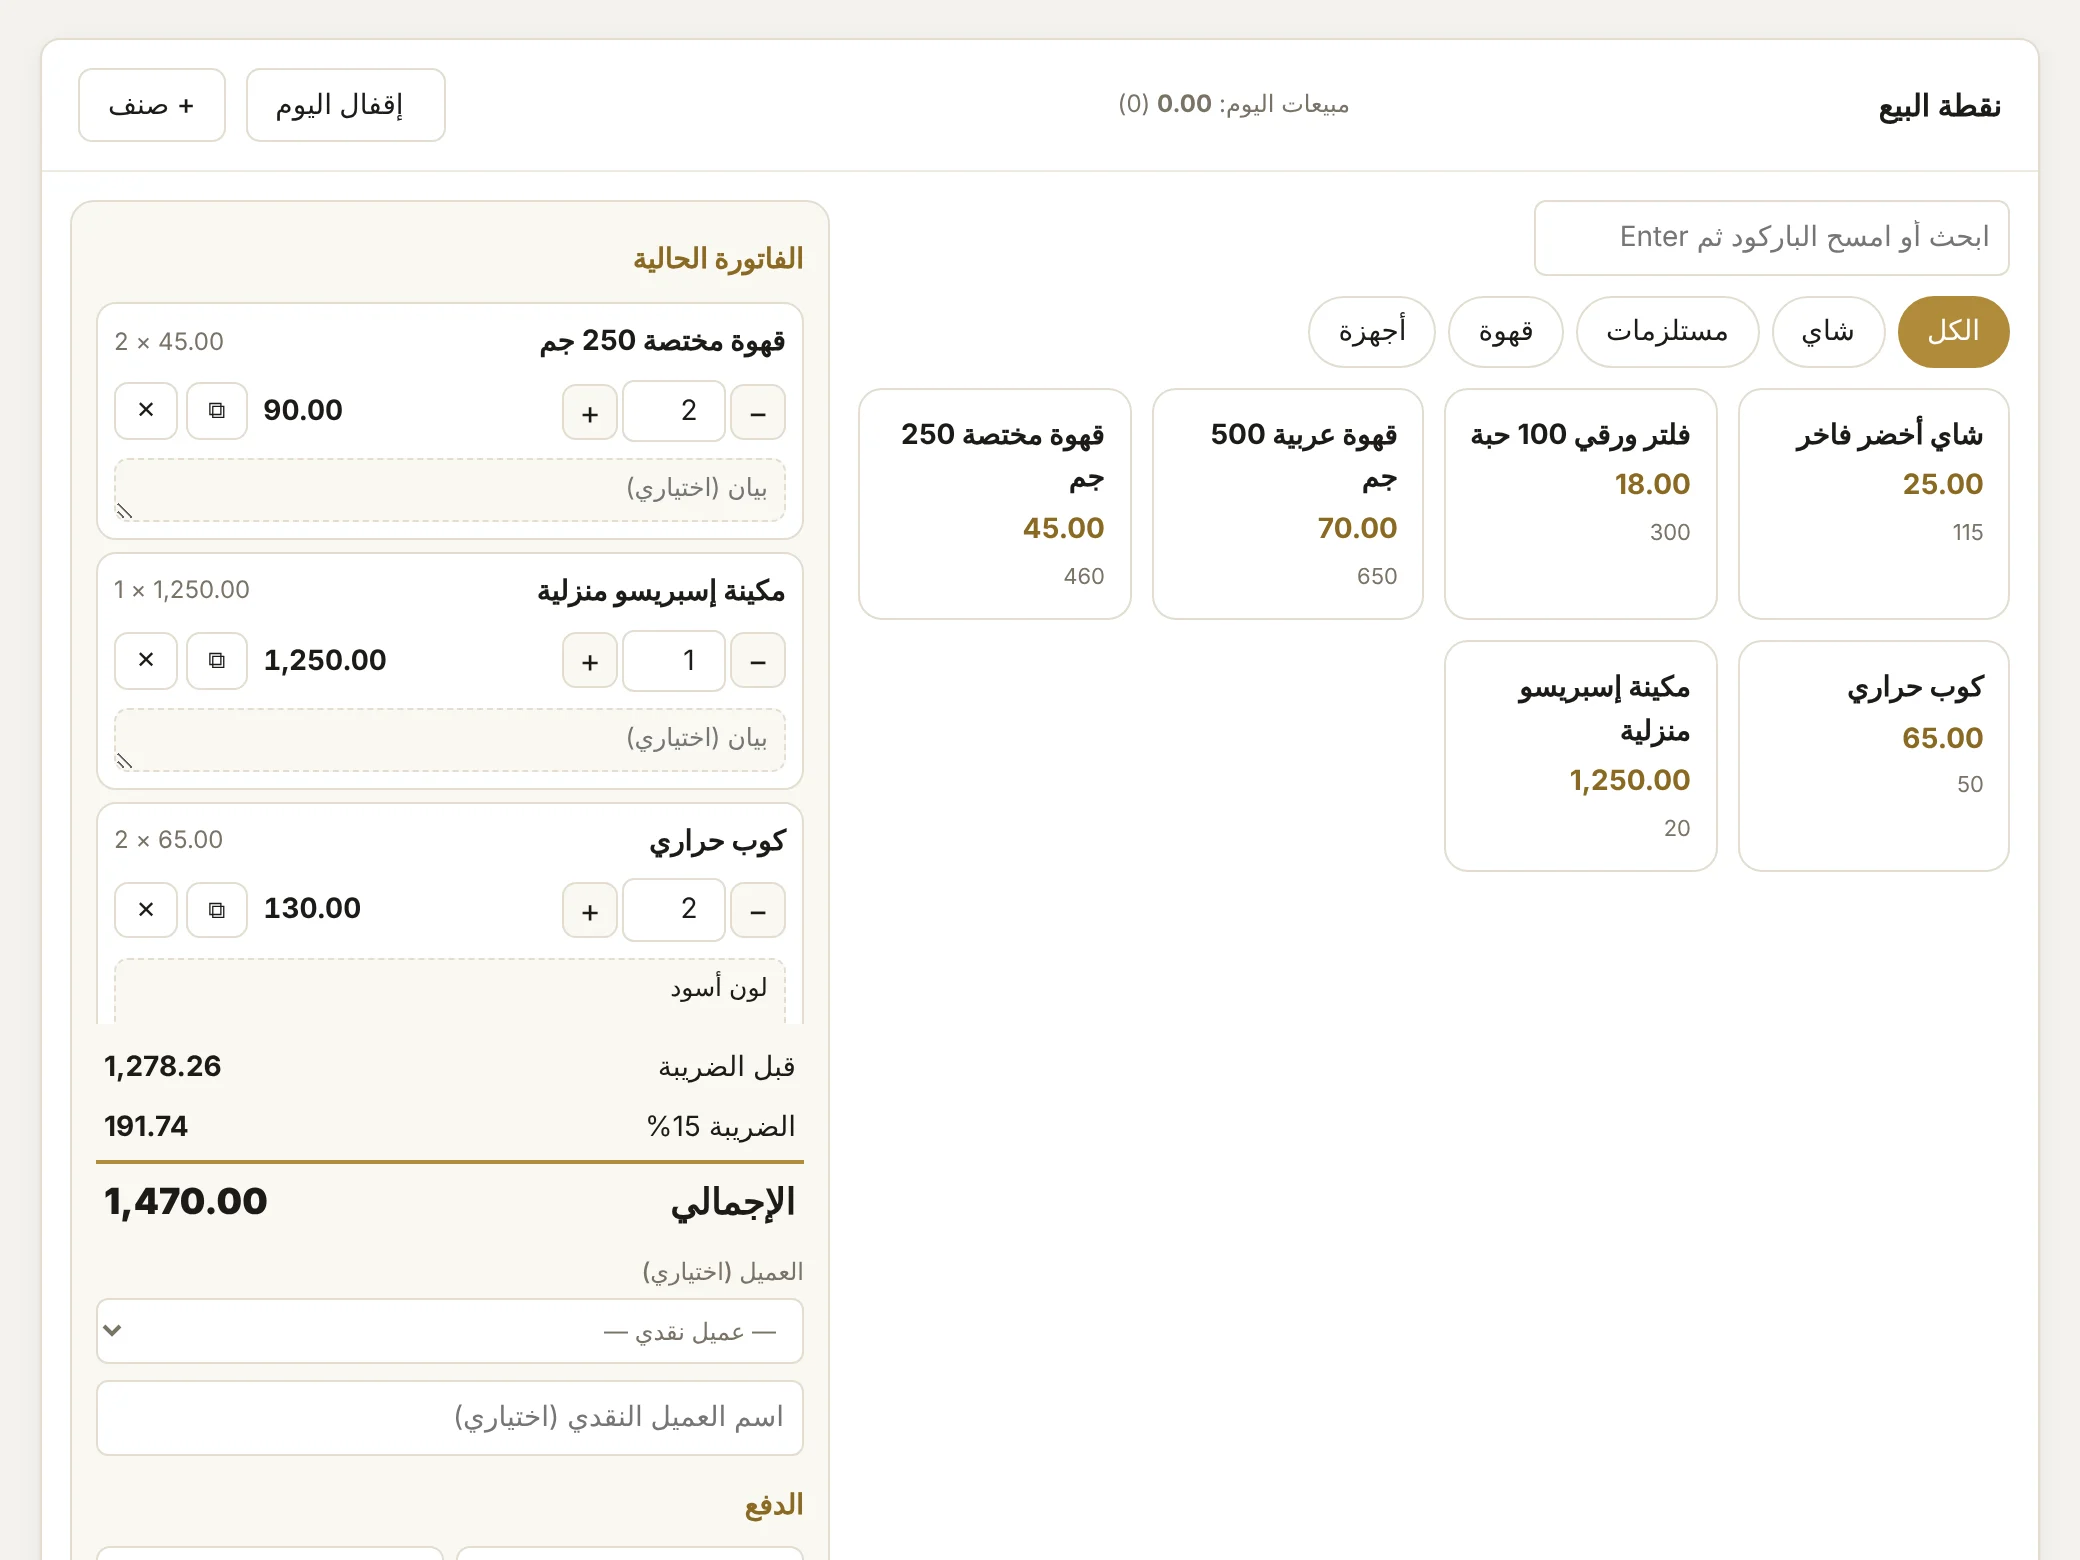Duplicate the كوب حراري invoice line
Viewport: 2080px width, 1560px height.
(x=217, y=909)
